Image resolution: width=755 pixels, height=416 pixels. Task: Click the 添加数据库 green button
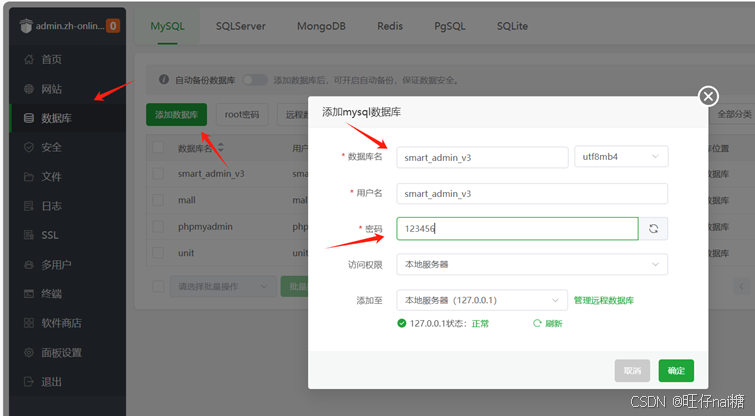click(x=176, y=115)
